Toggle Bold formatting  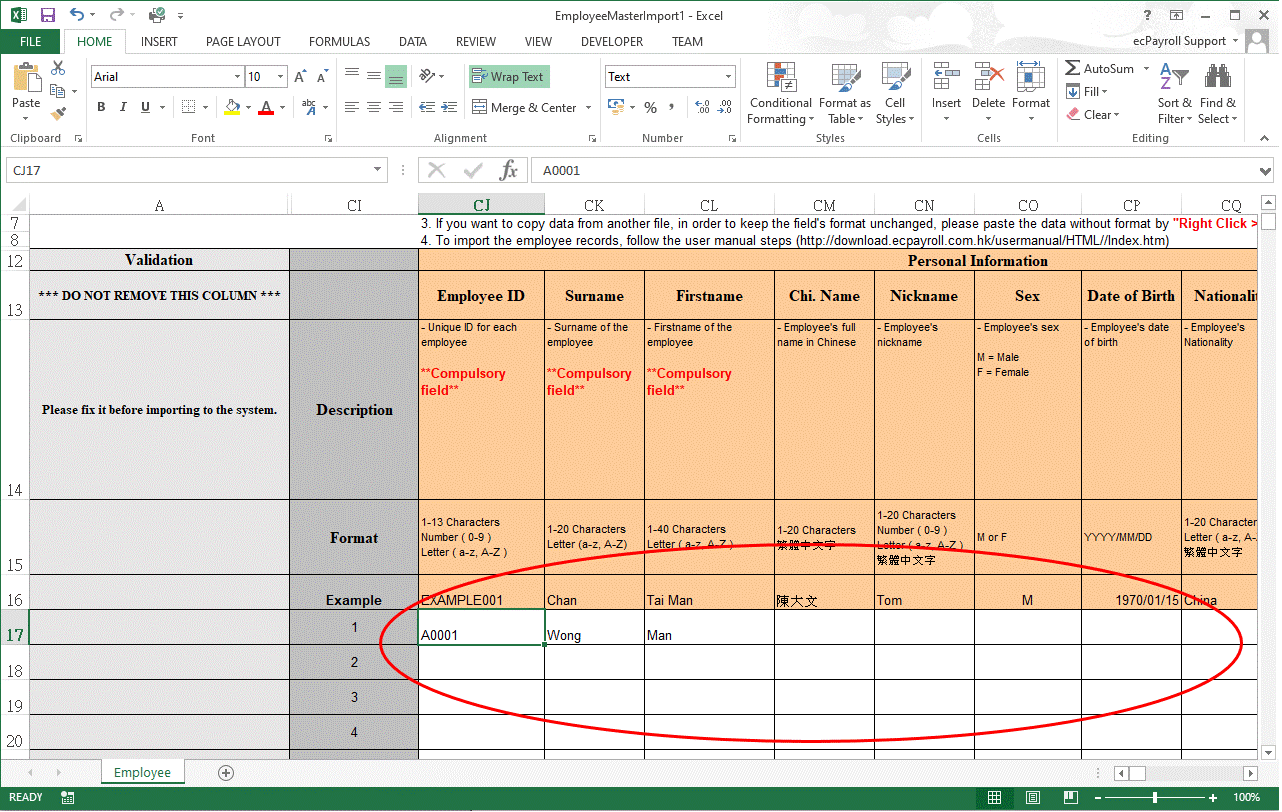pyautogui.click(x=101, y=108)
